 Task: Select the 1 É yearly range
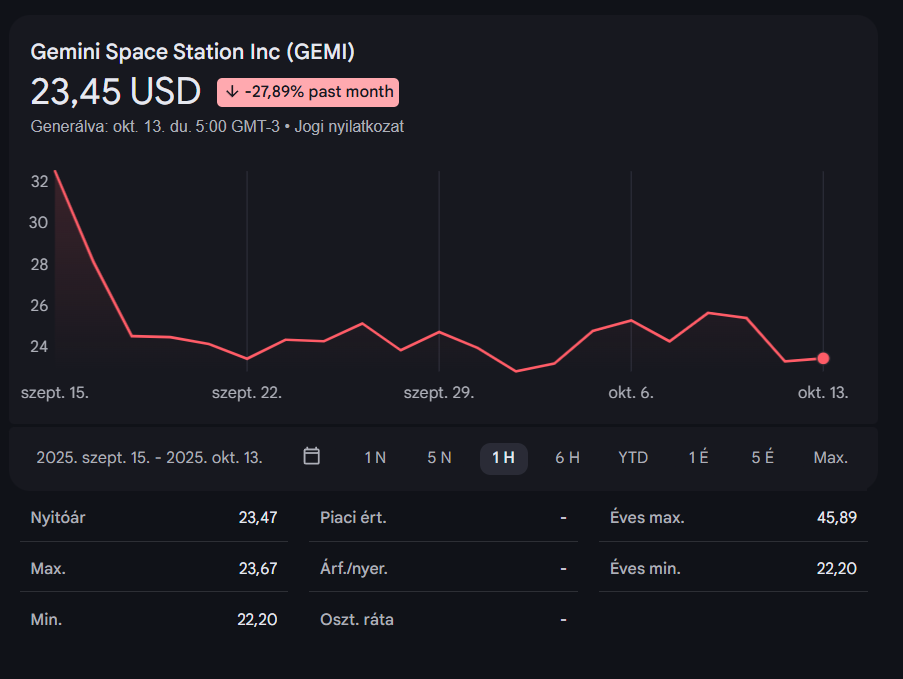tap(698, 458)
